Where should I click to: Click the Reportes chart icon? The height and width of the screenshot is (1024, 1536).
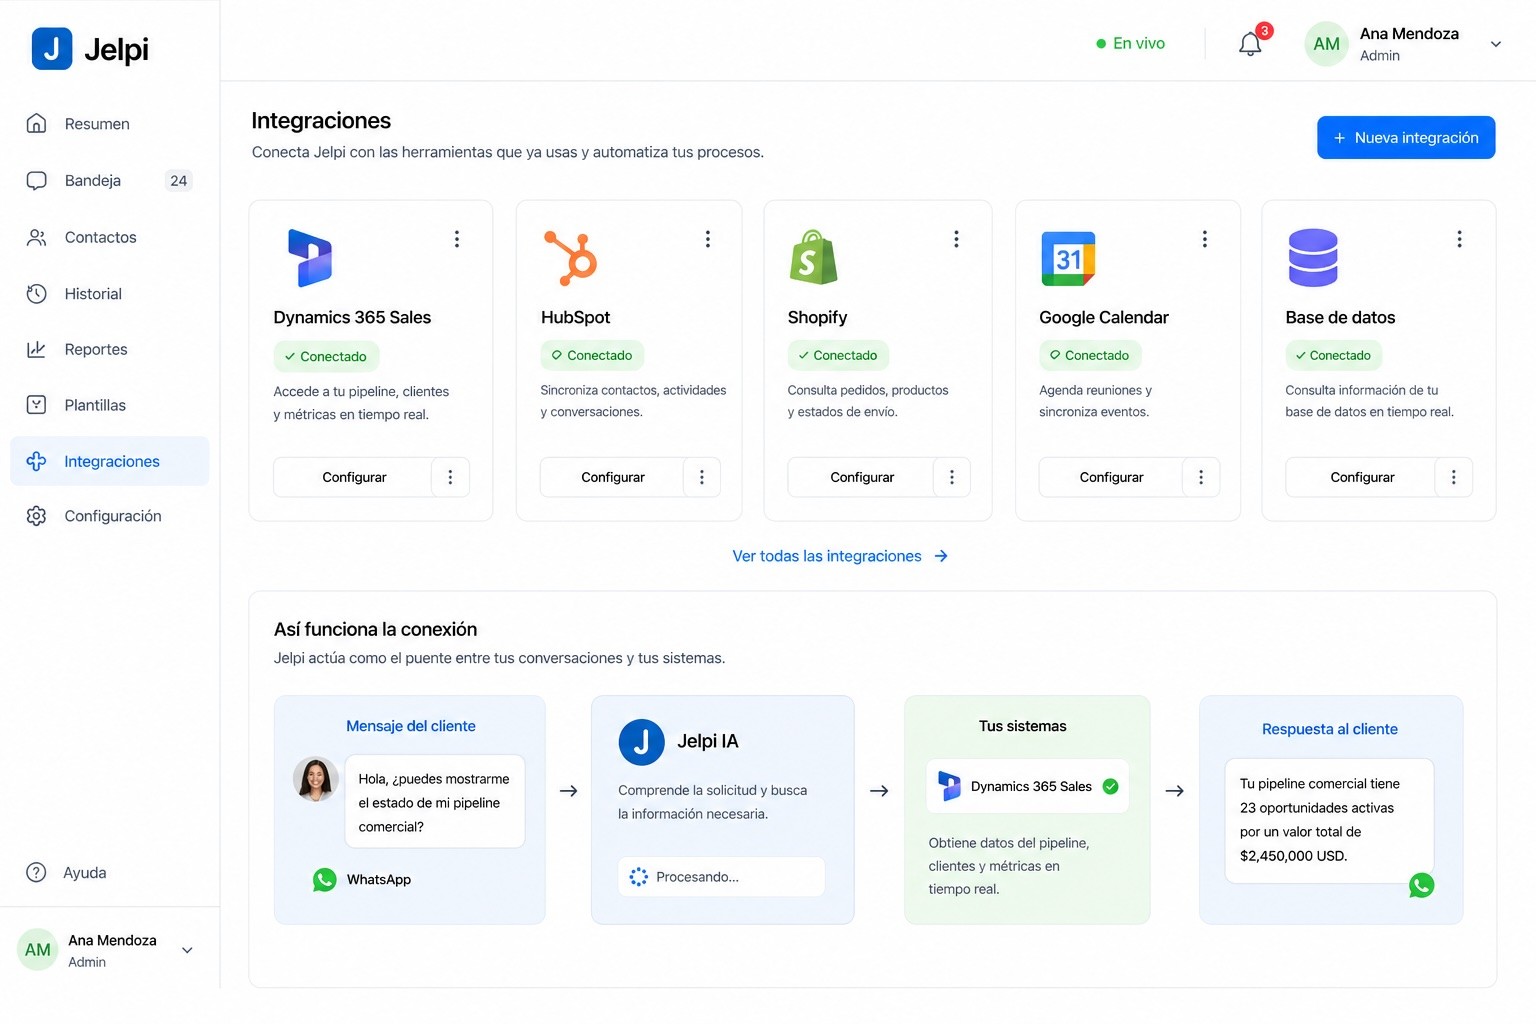click(x=37, y=349)
